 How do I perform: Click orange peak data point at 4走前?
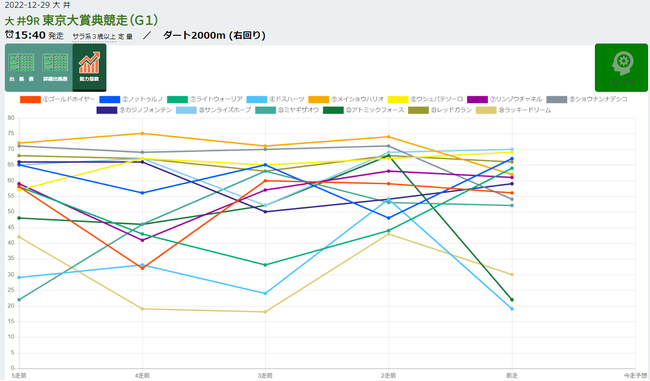point(142,133)
